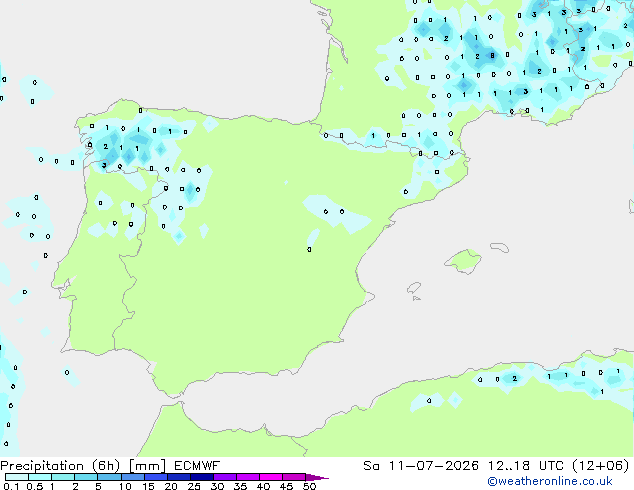This screenshot has height=490, width=634.
Task: Click the legend label '10'
Action: tap(125, 486)
